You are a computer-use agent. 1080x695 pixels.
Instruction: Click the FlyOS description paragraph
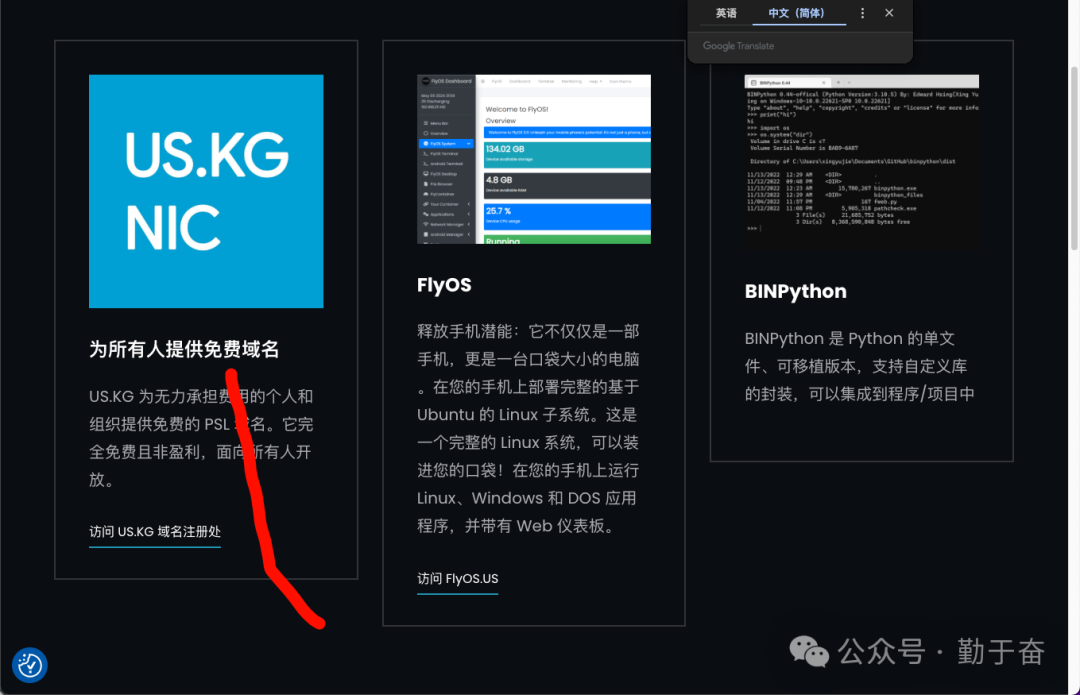coord(528,428)
